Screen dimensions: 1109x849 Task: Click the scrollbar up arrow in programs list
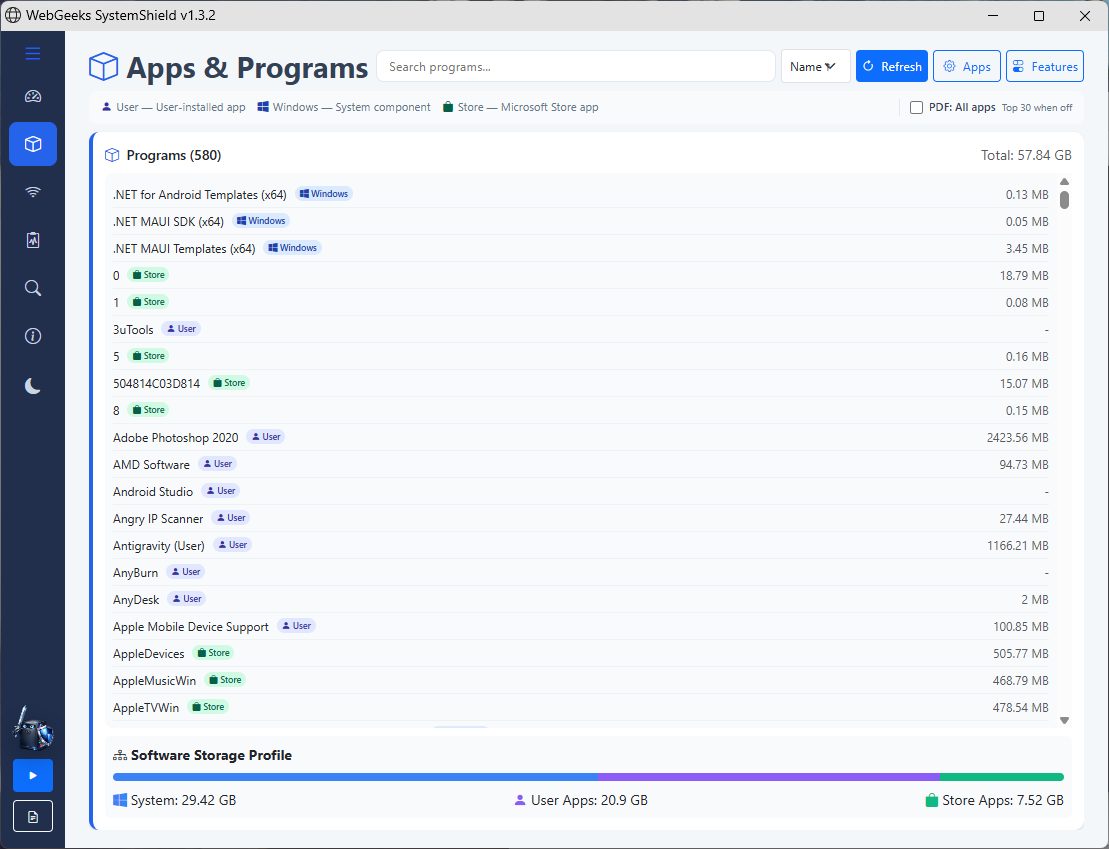pos(1064,182)
